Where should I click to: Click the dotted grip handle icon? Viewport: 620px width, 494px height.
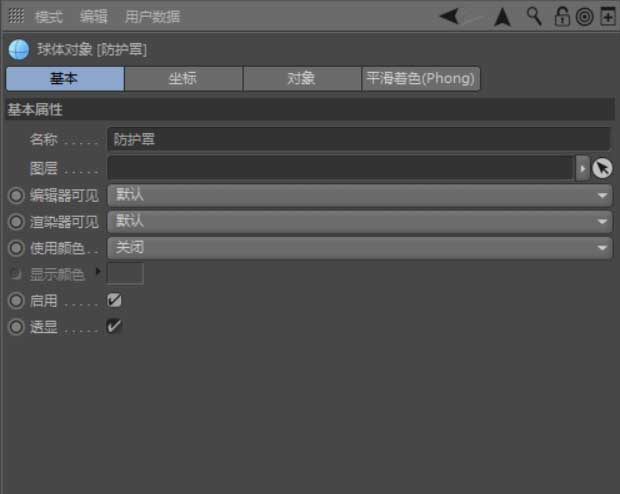16,16
